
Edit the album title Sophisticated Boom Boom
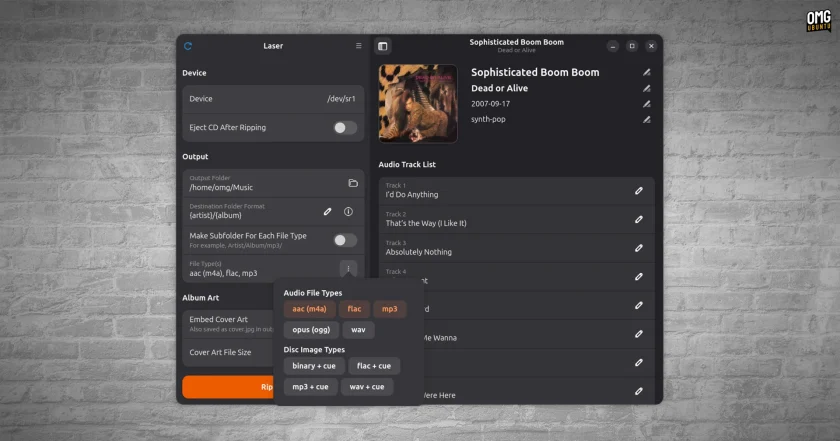pyautogui.click(x=647, y=72)
